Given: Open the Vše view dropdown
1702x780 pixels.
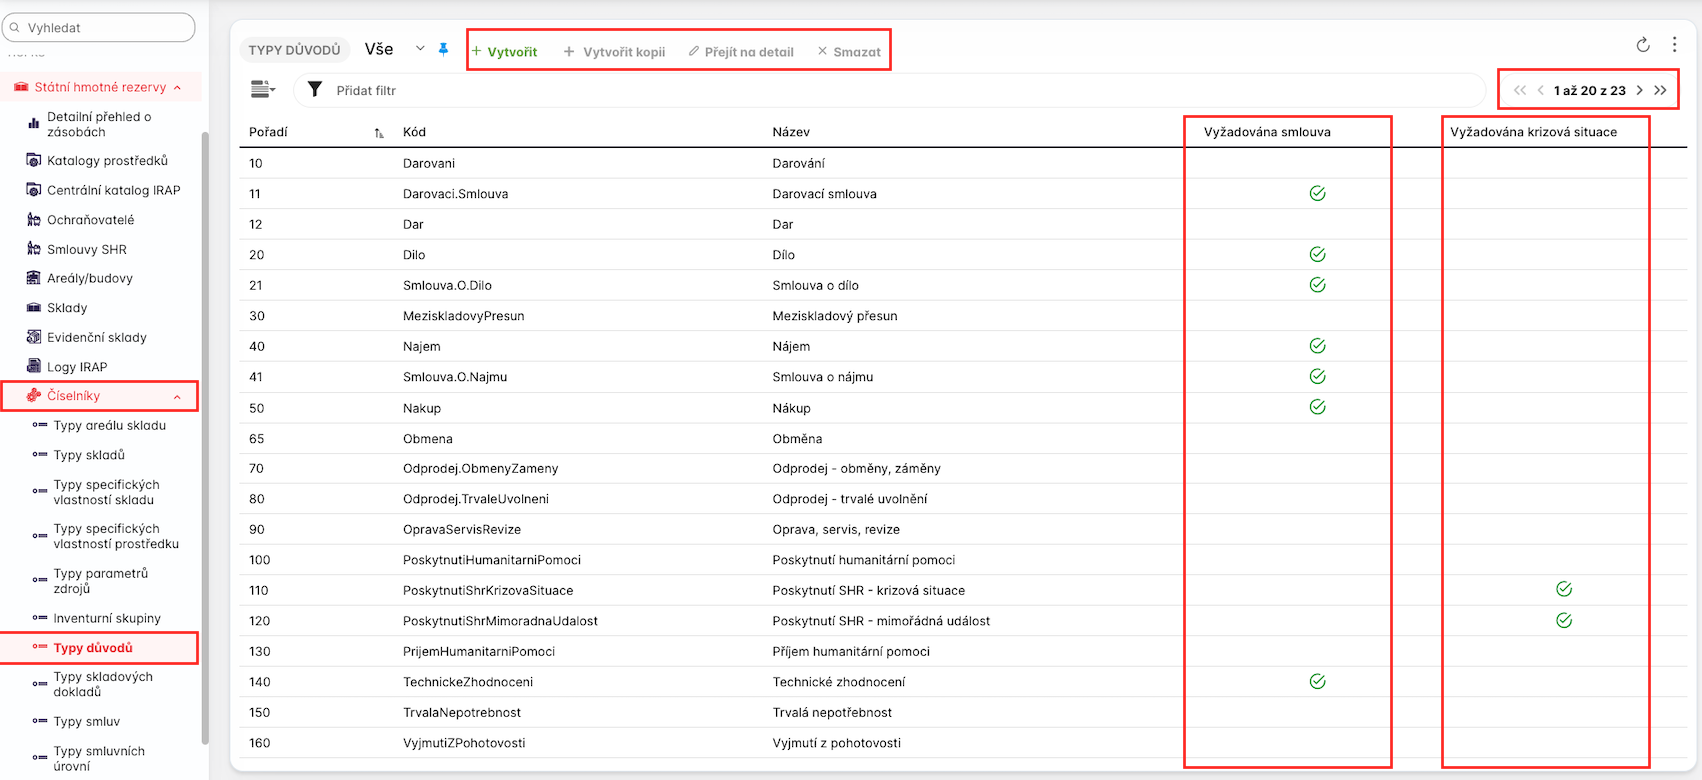Looking at the screenshot, I should pos(420,49).
